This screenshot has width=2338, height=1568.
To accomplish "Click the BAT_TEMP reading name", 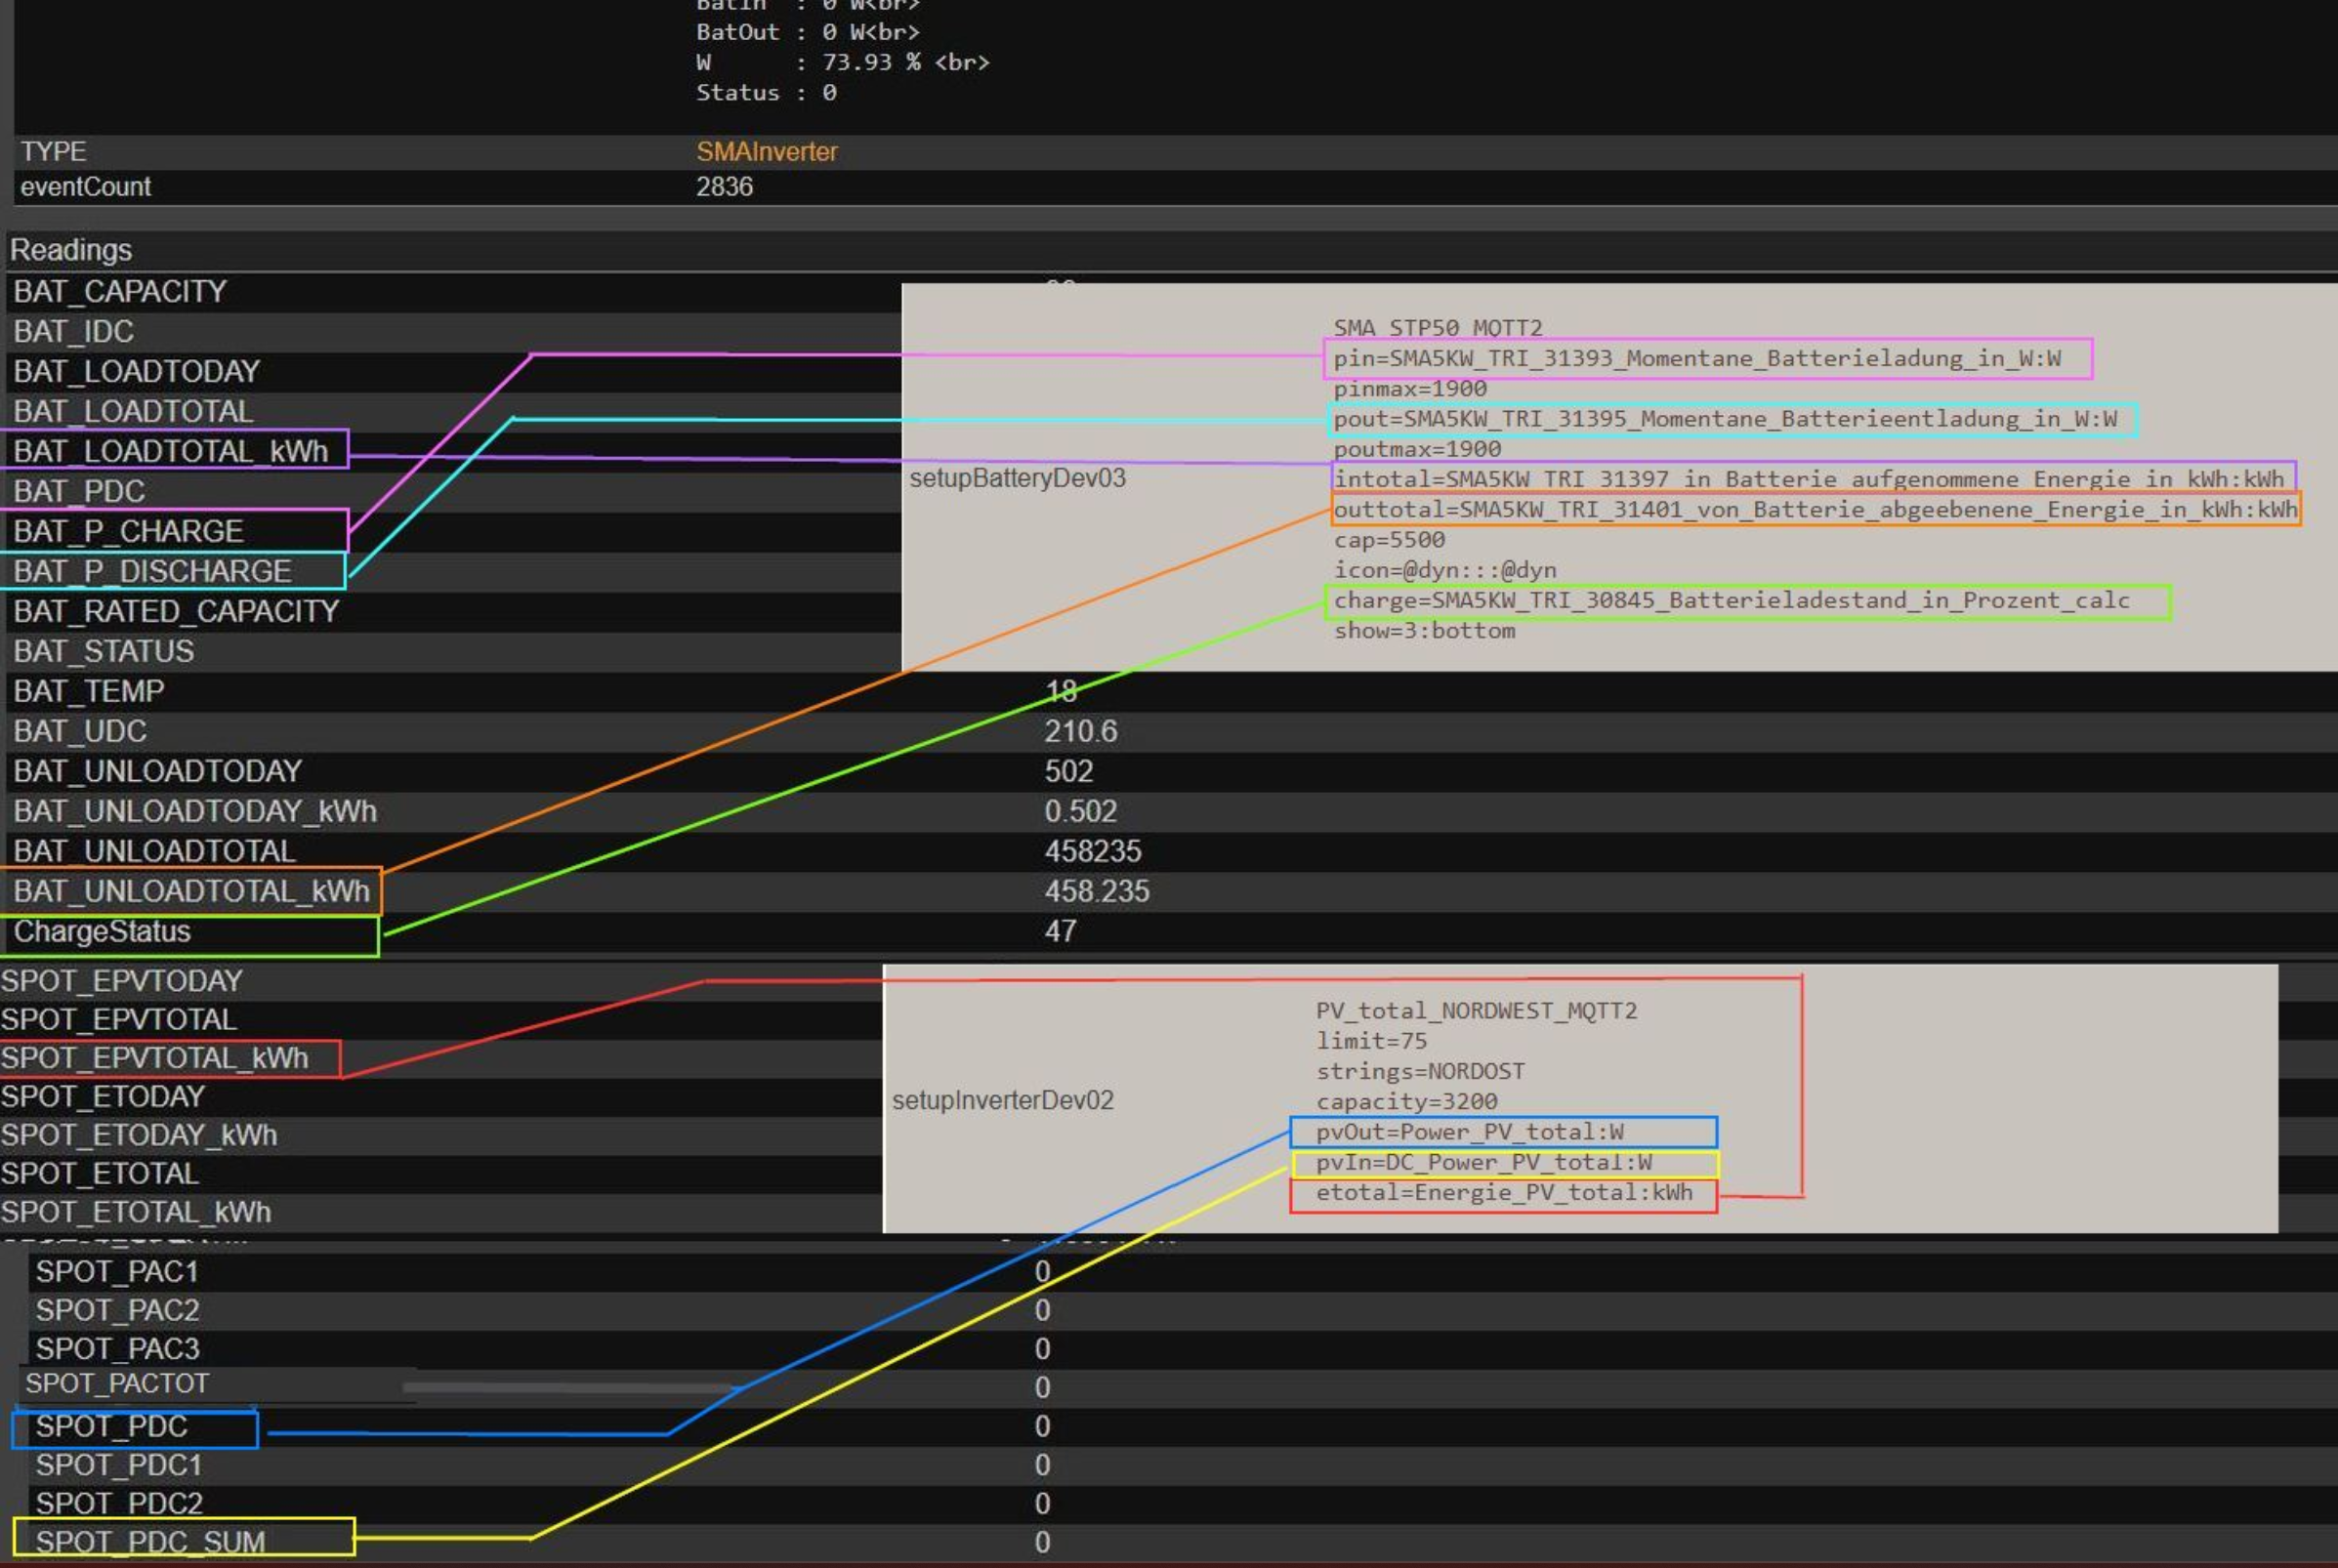I will click(x=89, y=691).
